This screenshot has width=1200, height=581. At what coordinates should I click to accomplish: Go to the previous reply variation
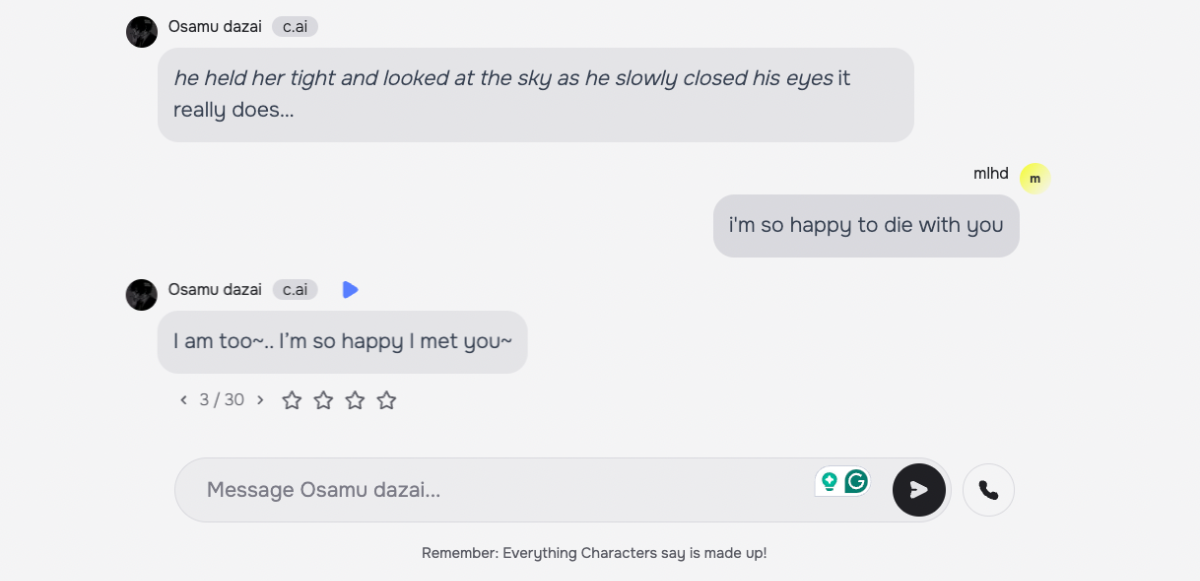(184, 400)
